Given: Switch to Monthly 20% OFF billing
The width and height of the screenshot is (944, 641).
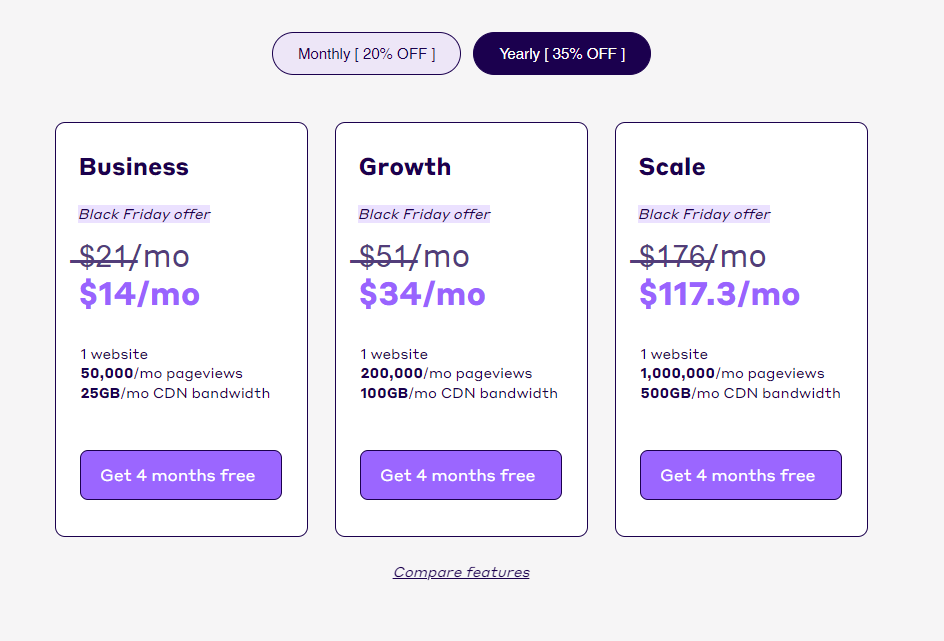Looking at the screenshot, I should [366, 54].
